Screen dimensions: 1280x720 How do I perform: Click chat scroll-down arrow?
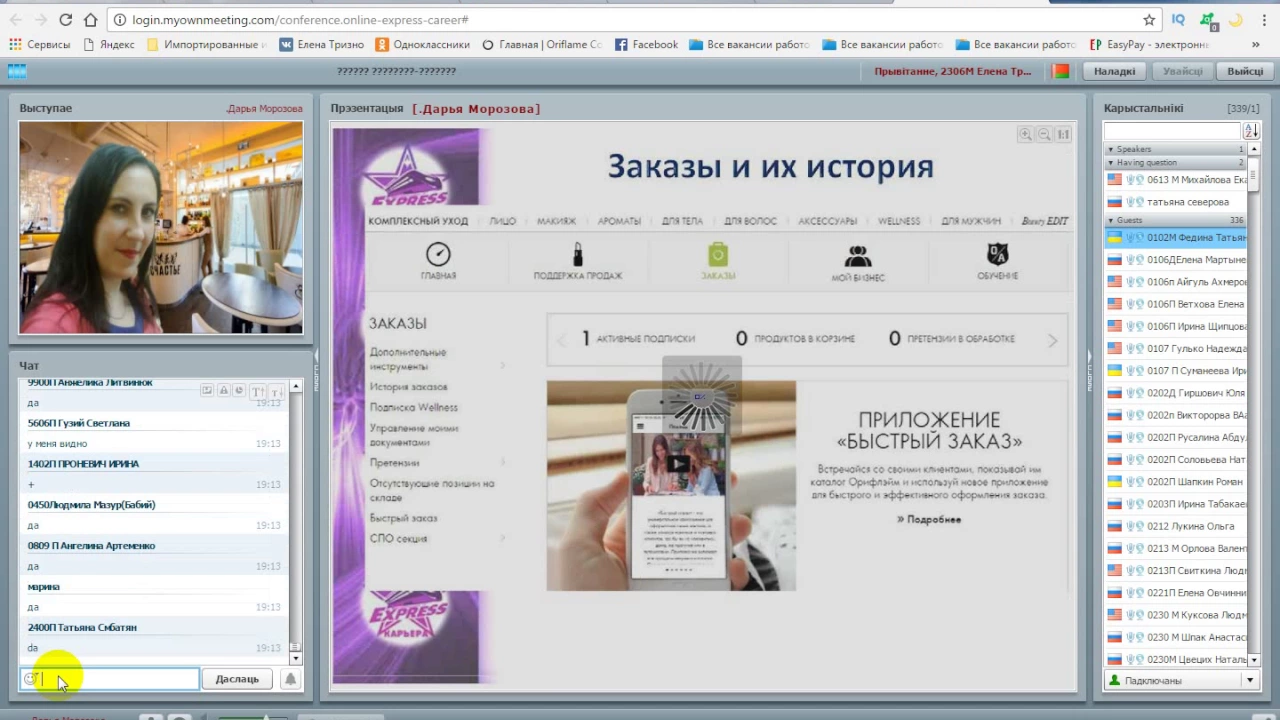(x=295, y=658)
